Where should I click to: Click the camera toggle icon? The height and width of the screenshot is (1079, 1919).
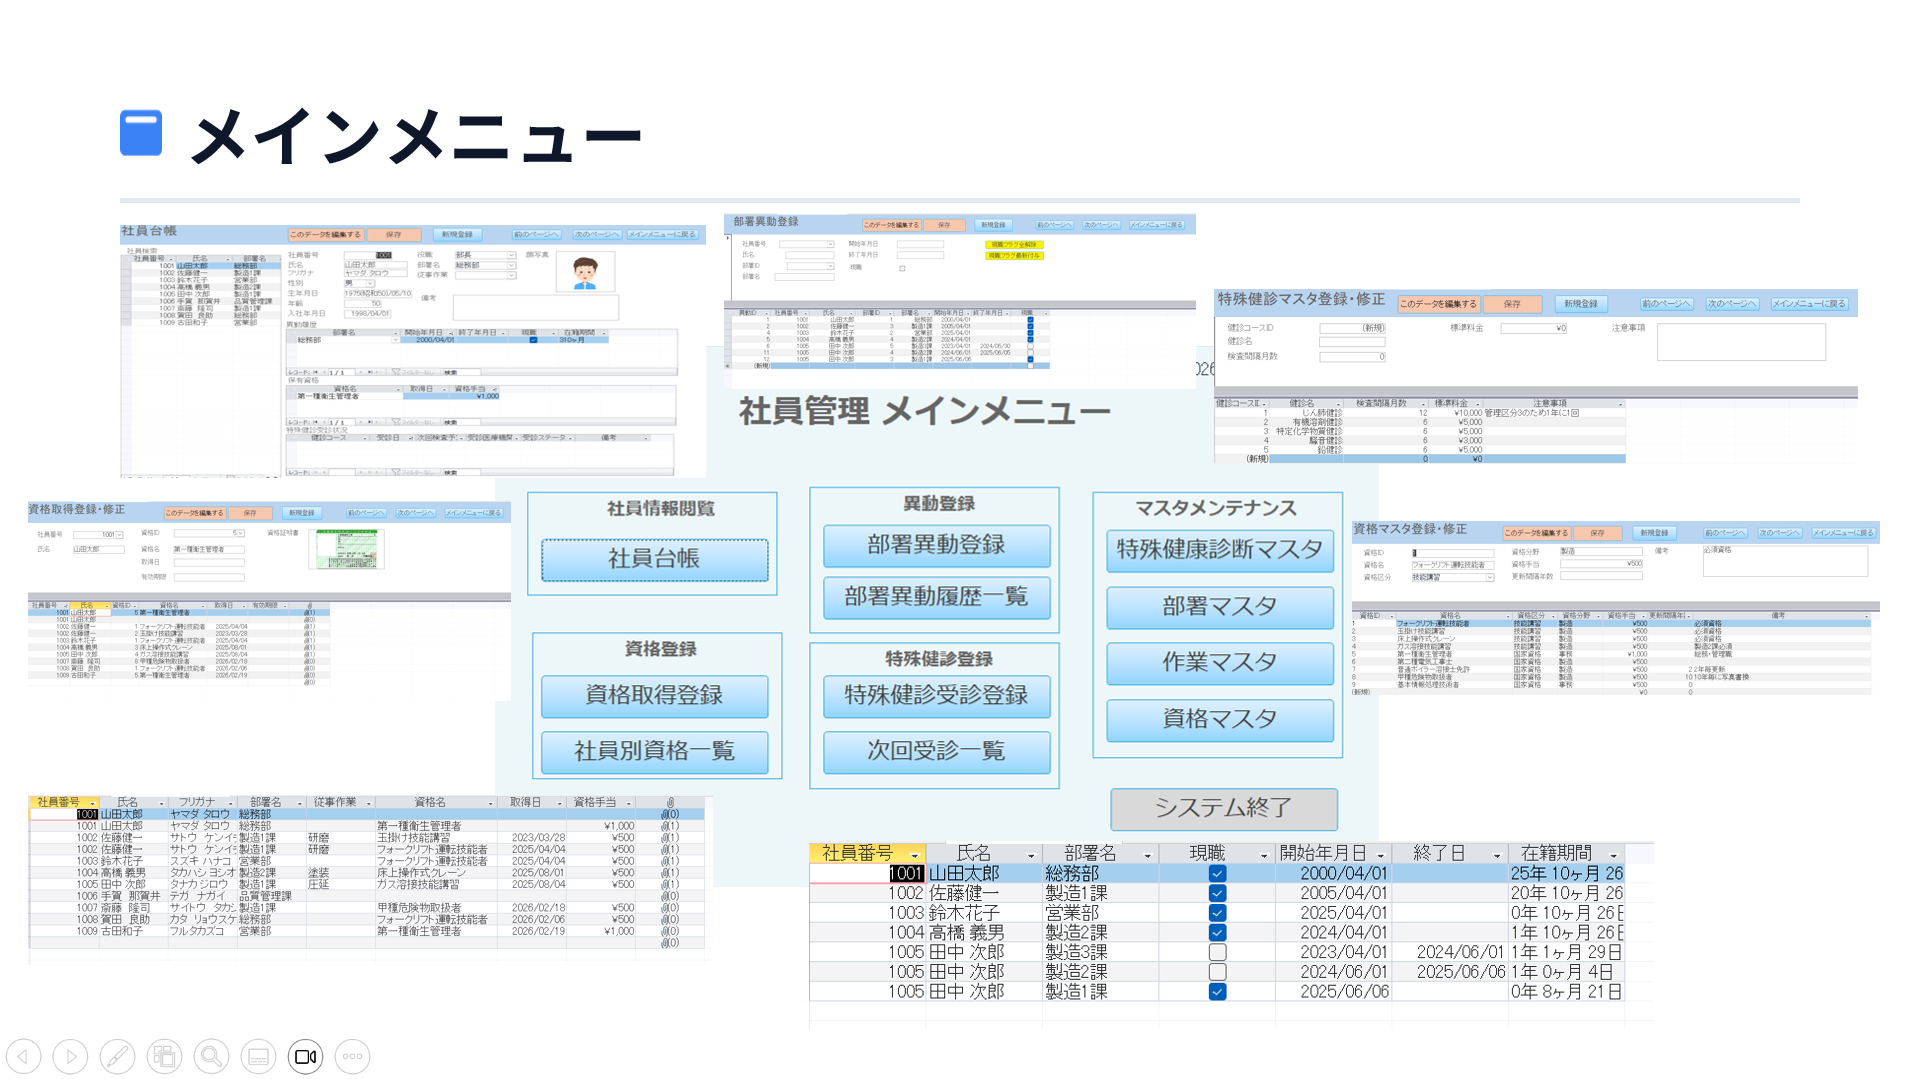coord(305,1056)
